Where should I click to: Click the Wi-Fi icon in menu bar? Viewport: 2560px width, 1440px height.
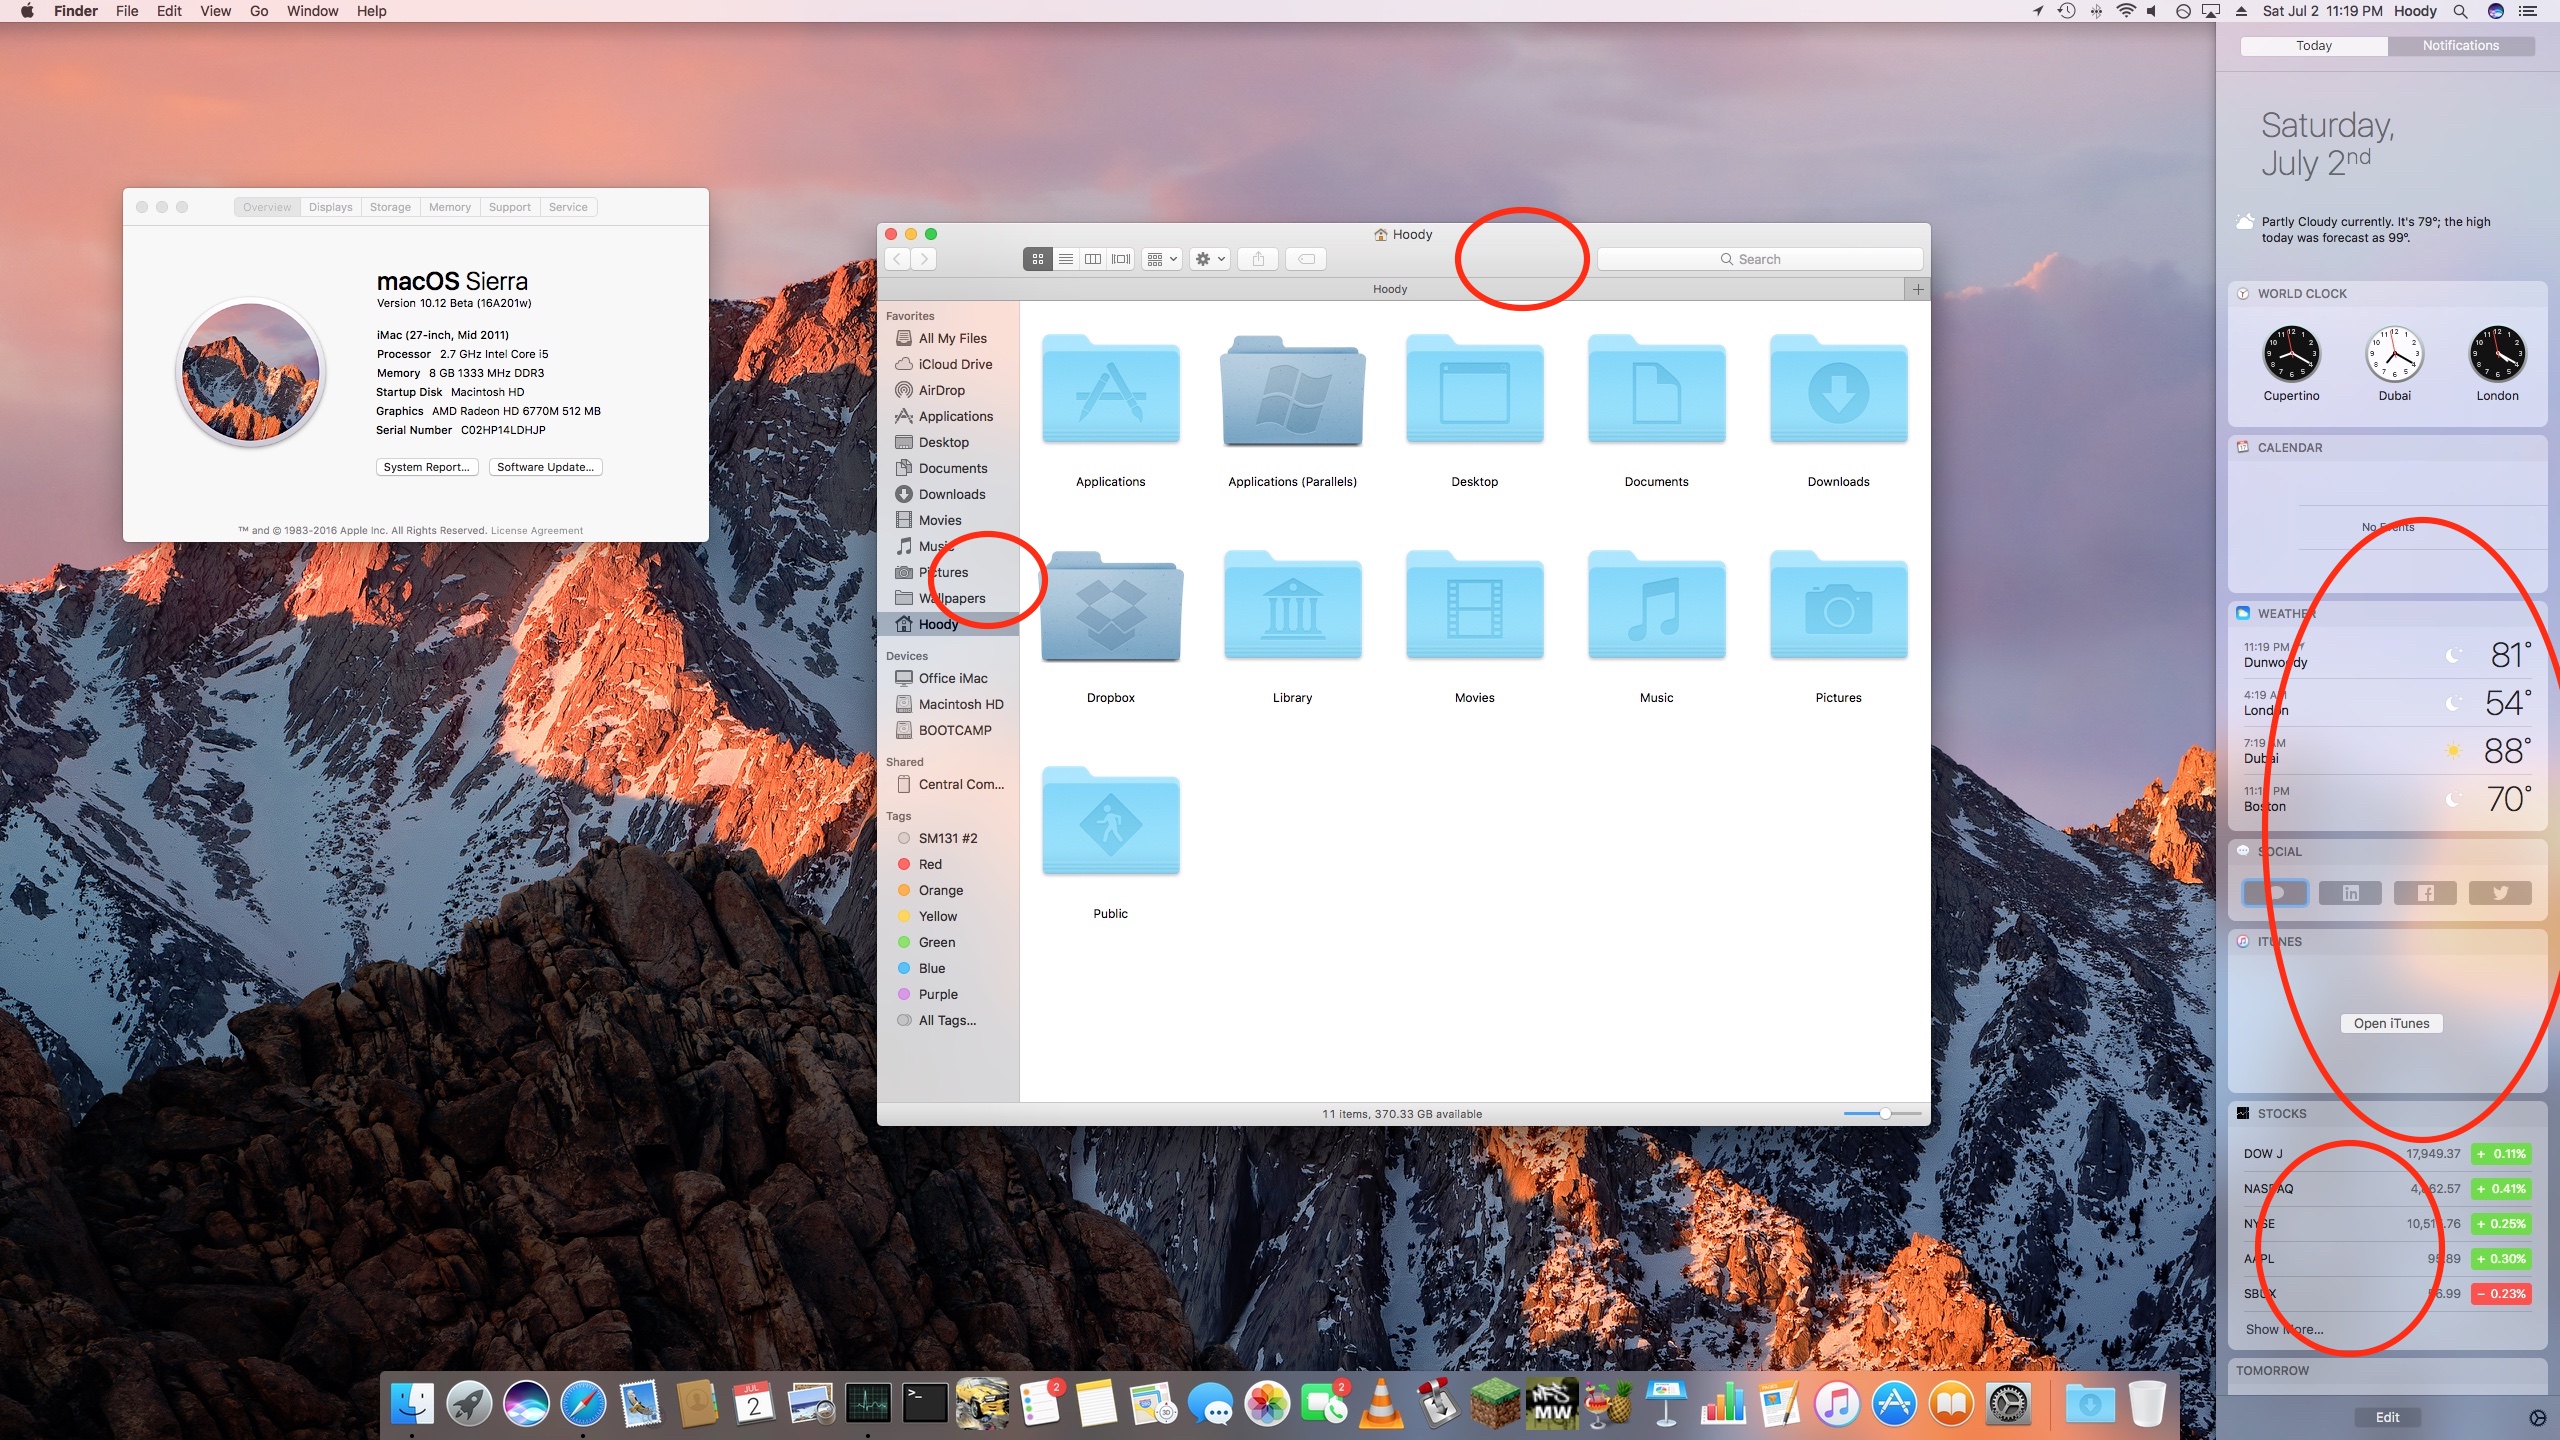coord(2125,11)
